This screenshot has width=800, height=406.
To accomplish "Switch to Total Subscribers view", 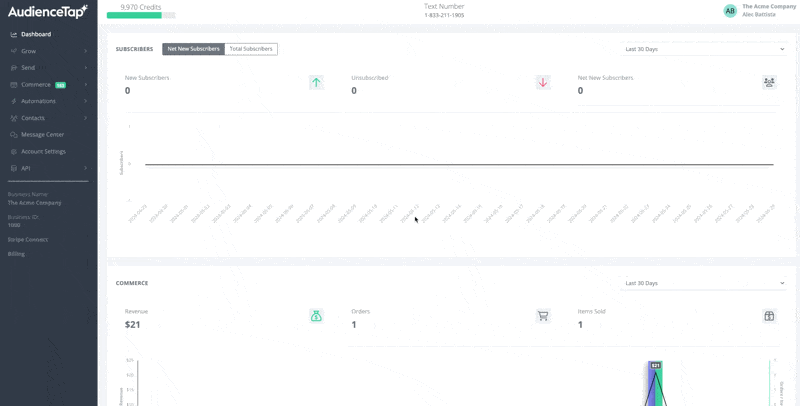I will click(x=251, y=49).
